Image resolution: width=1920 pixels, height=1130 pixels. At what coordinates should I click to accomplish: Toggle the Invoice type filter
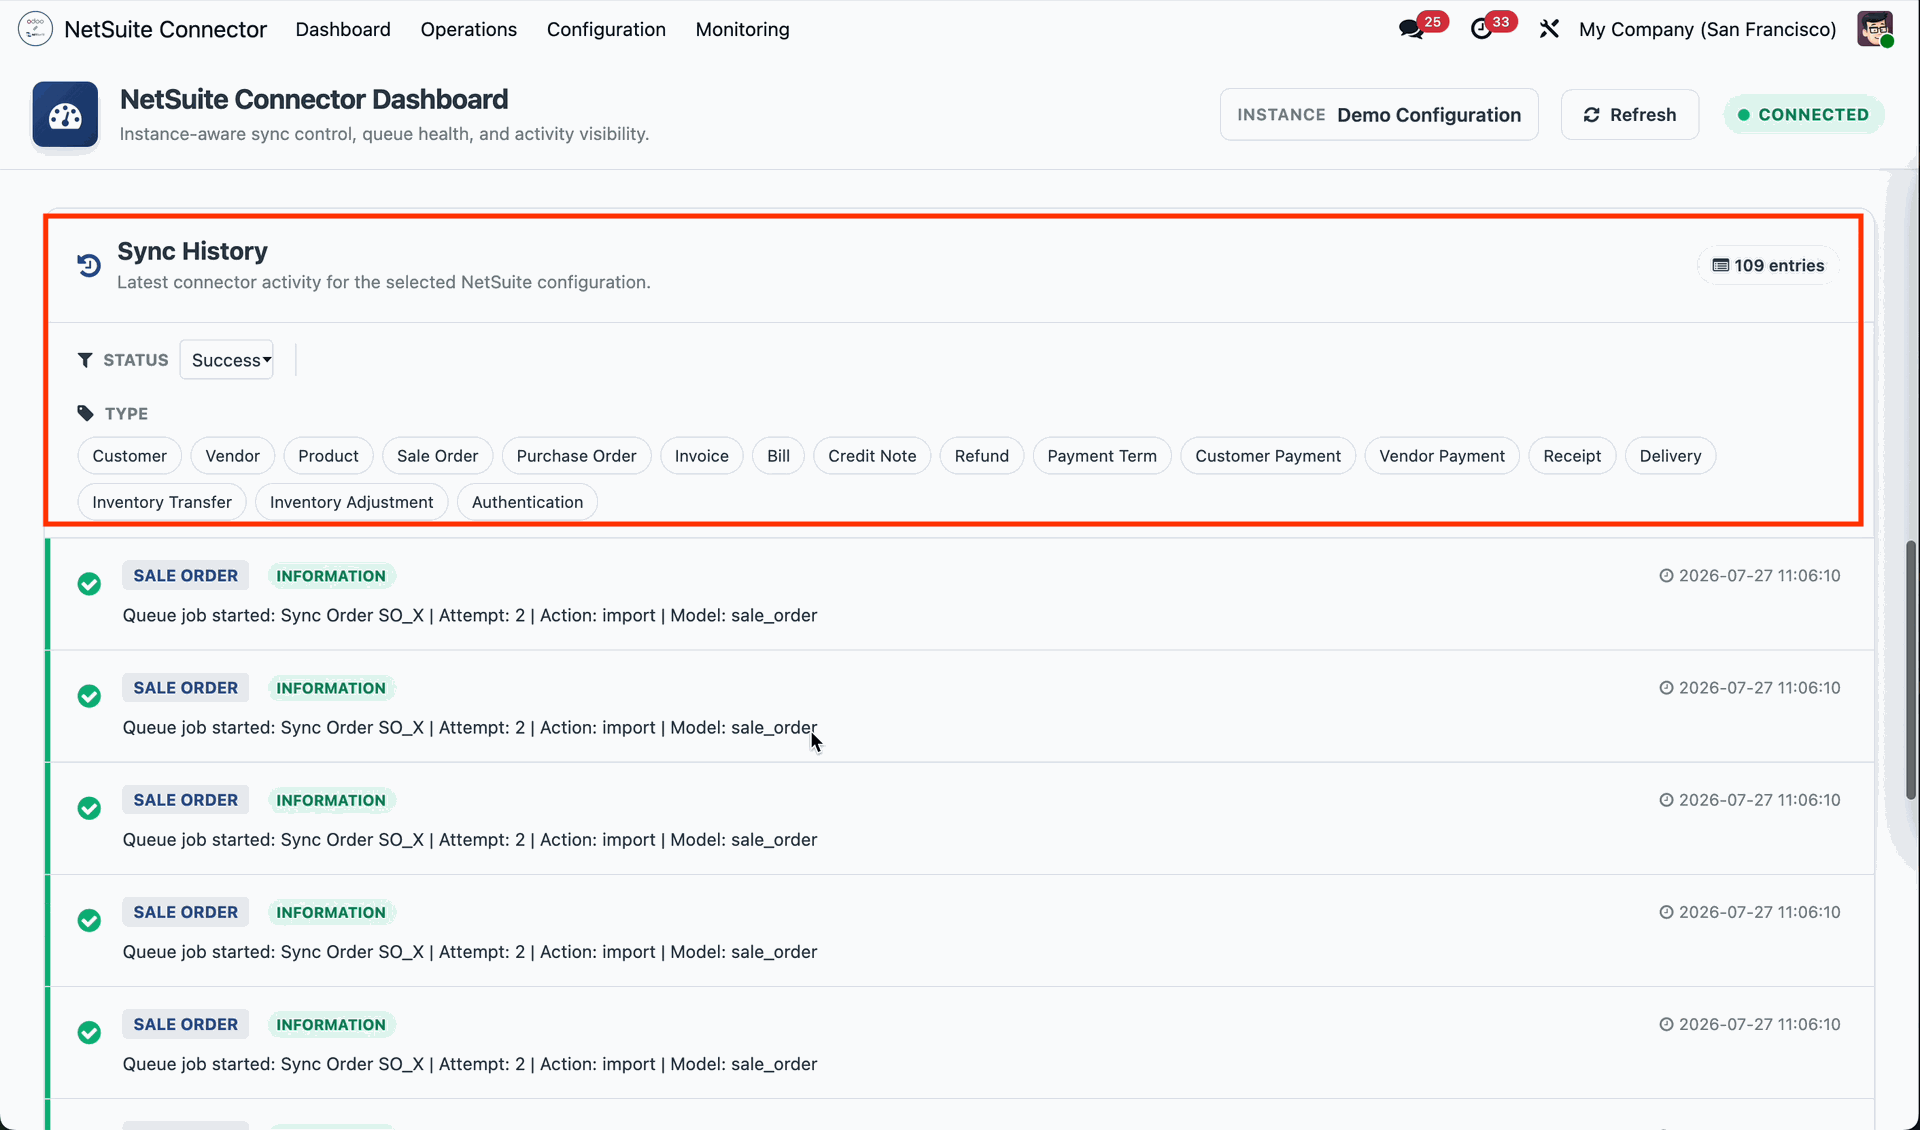[702, 456]
